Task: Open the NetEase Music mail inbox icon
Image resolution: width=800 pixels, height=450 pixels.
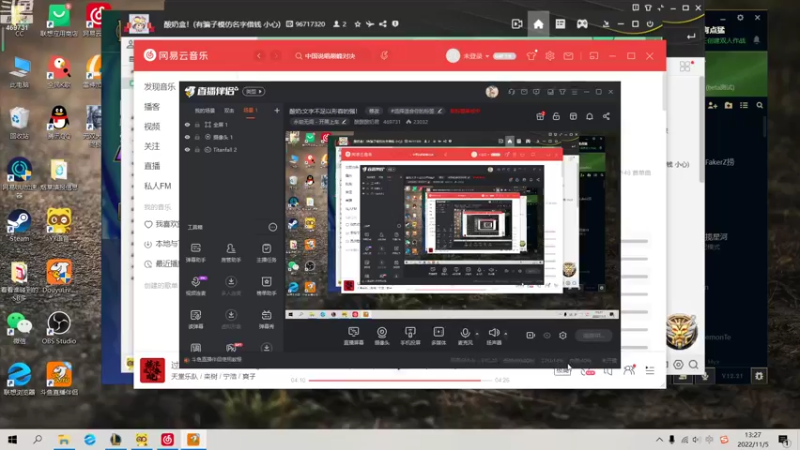Action: [568, 56]
